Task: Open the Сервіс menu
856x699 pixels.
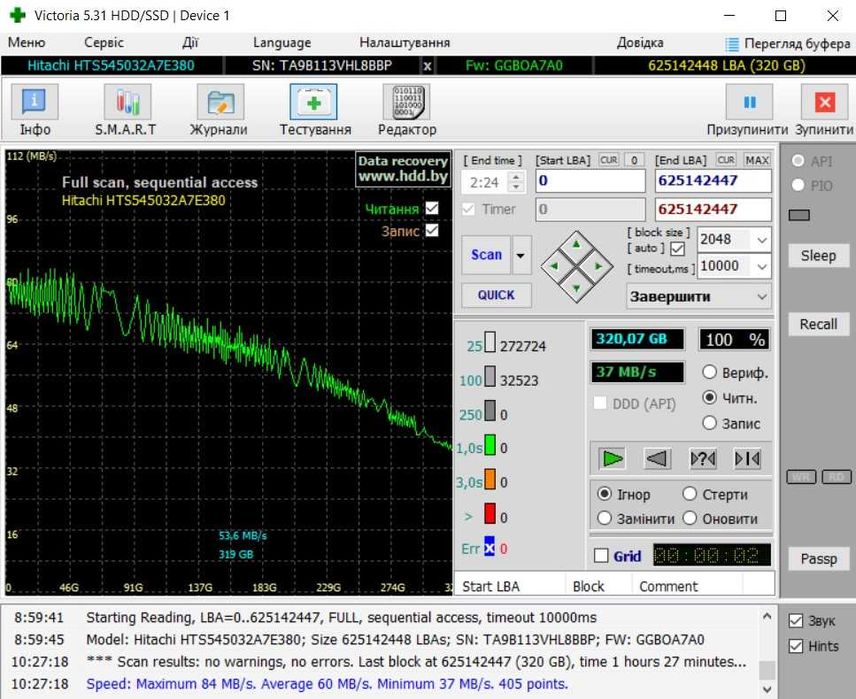Action: tap(104, 43)
